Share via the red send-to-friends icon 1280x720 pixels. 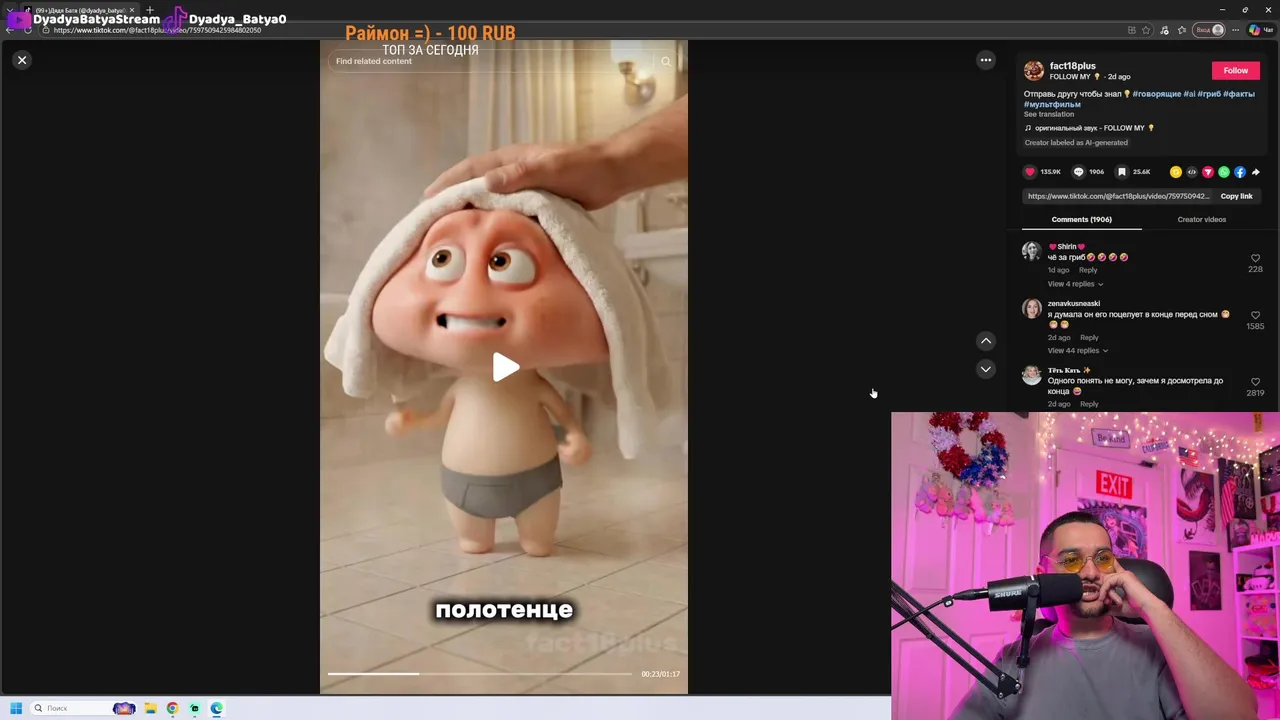coord(1208,172)
